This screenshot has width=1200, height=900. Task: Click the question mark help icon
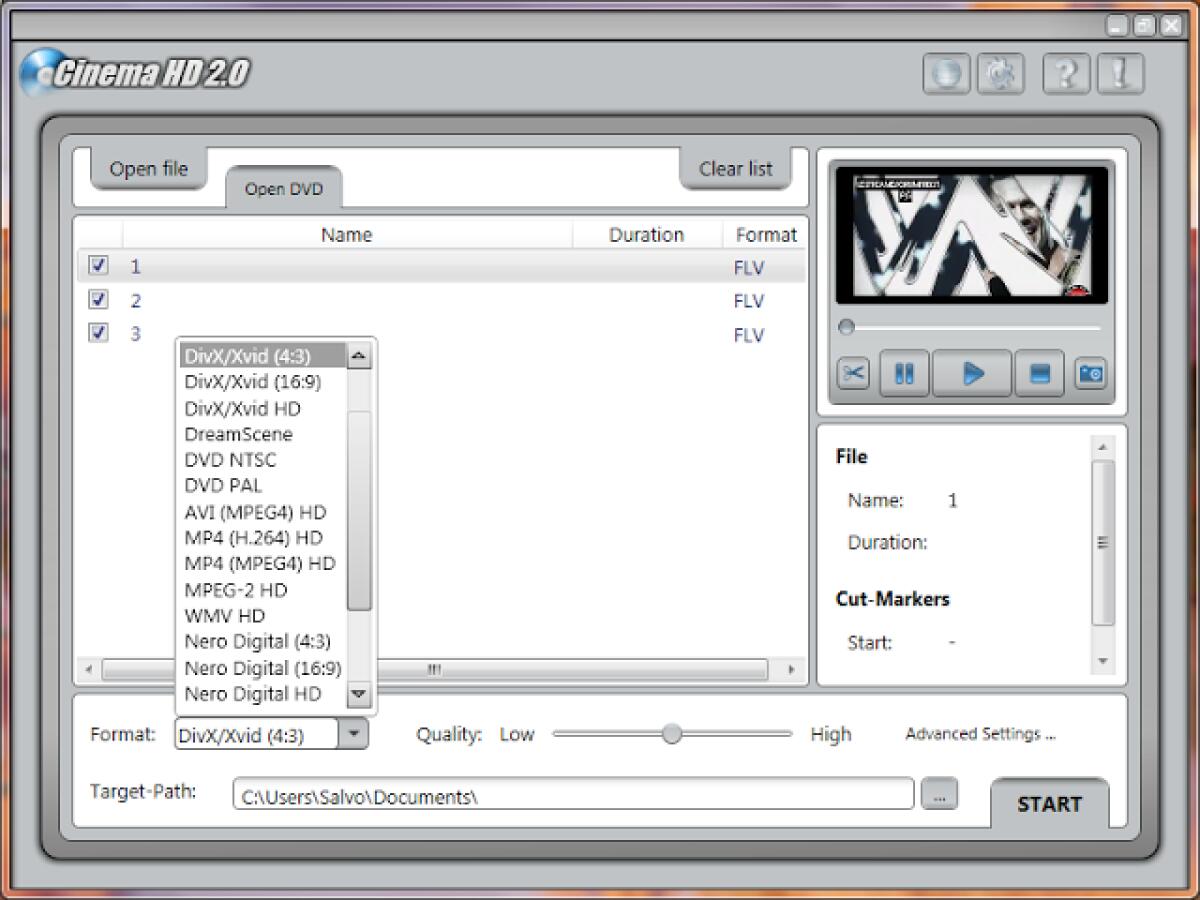pos(1065,73)
